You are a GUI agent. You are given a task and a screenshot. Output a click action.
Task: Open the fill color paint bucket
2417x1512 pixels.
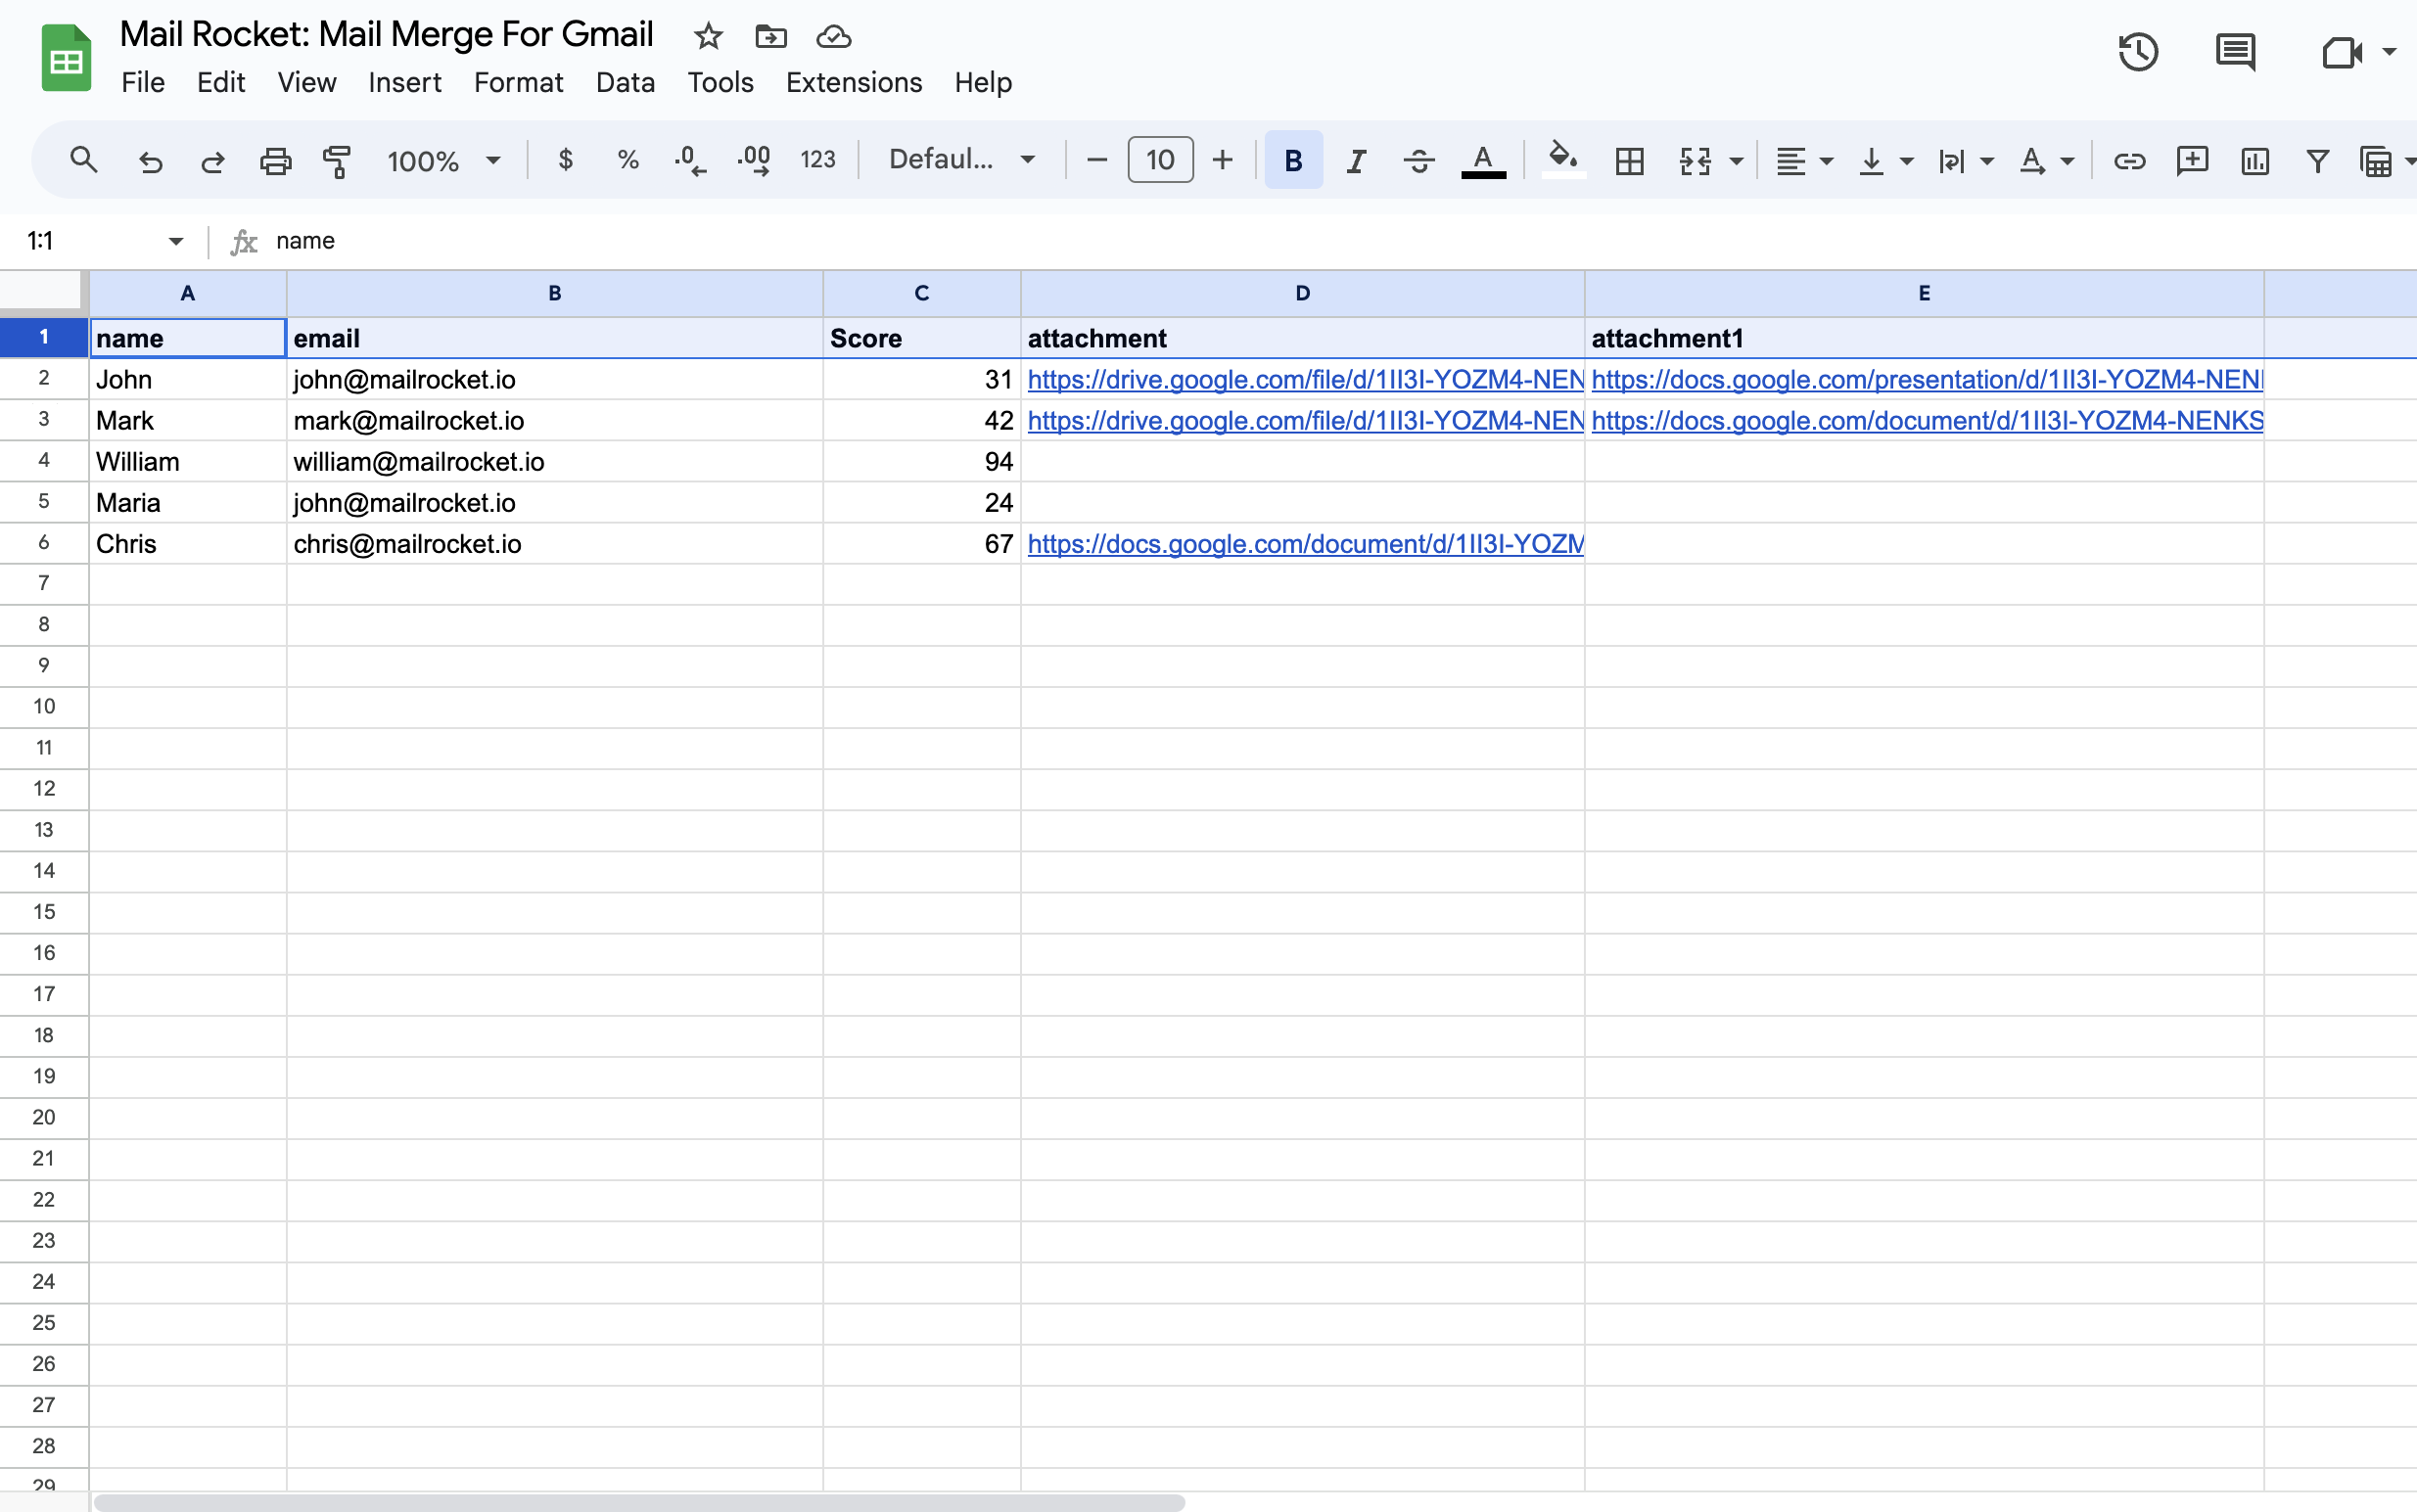(x=1563, y=158)
